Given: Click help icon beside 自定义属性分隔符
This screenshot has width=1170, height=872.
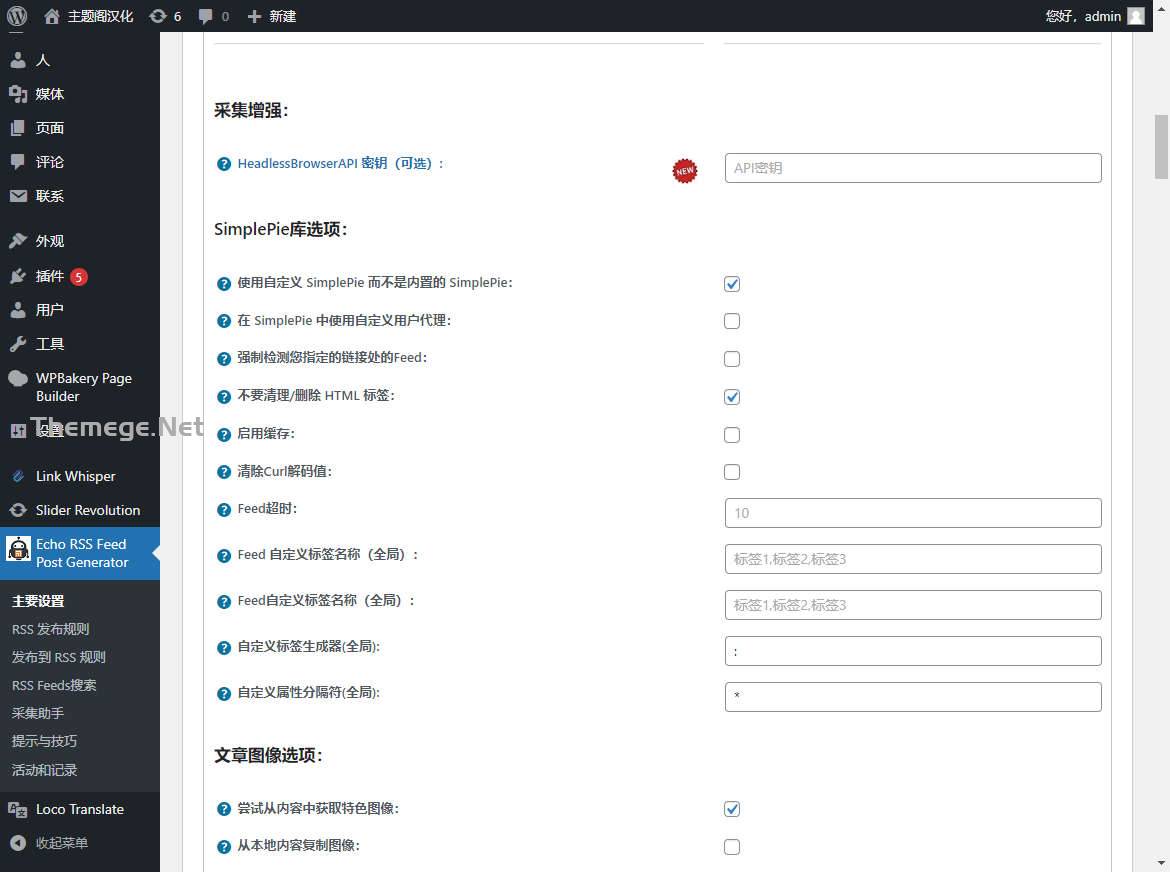Looking at the screenshot, I should [224, 694].
